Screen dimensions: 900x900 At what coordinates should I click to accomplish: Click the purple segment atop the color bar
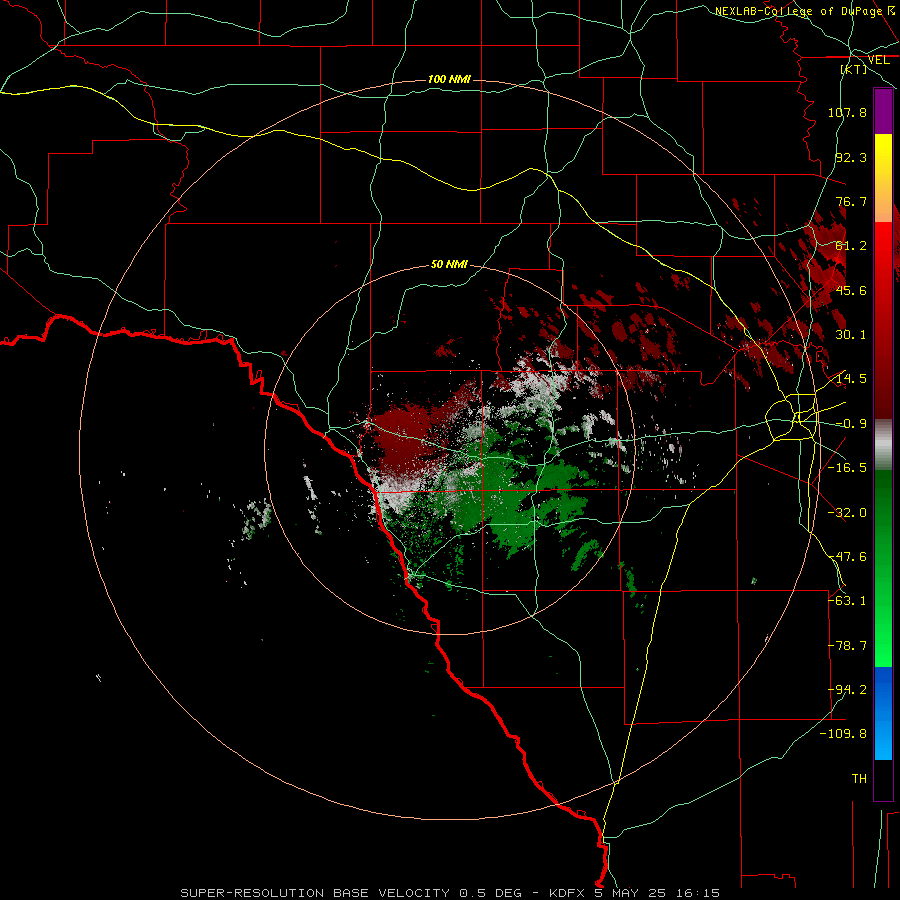(883, 112)
